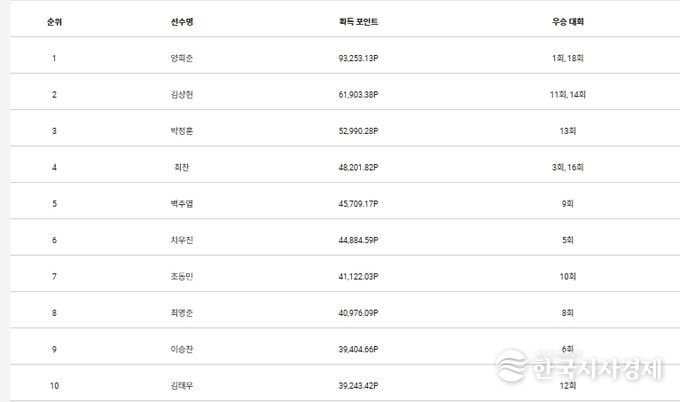Click the watermark logo wave icon
Screen dimensions: 680x402
511,366
